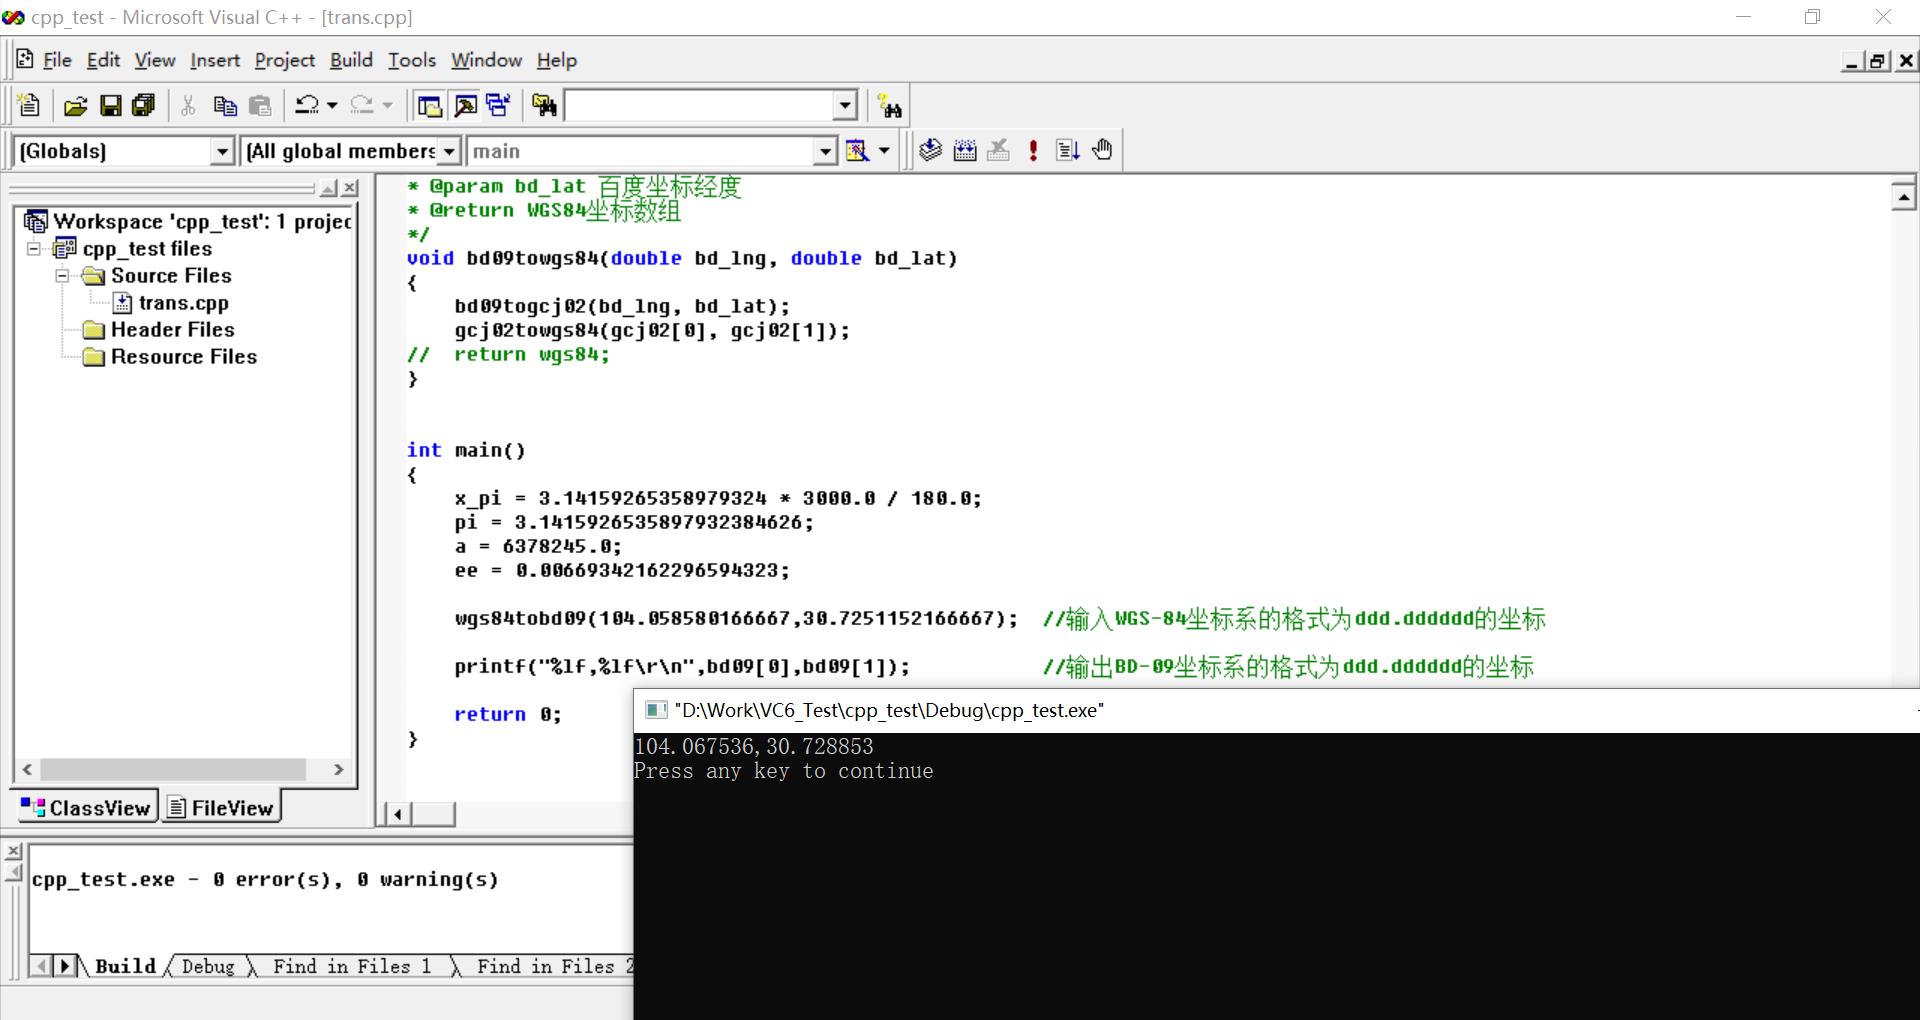Minimize the trans.cpp document window
1920x1020 pixels.
(1852, 61)
